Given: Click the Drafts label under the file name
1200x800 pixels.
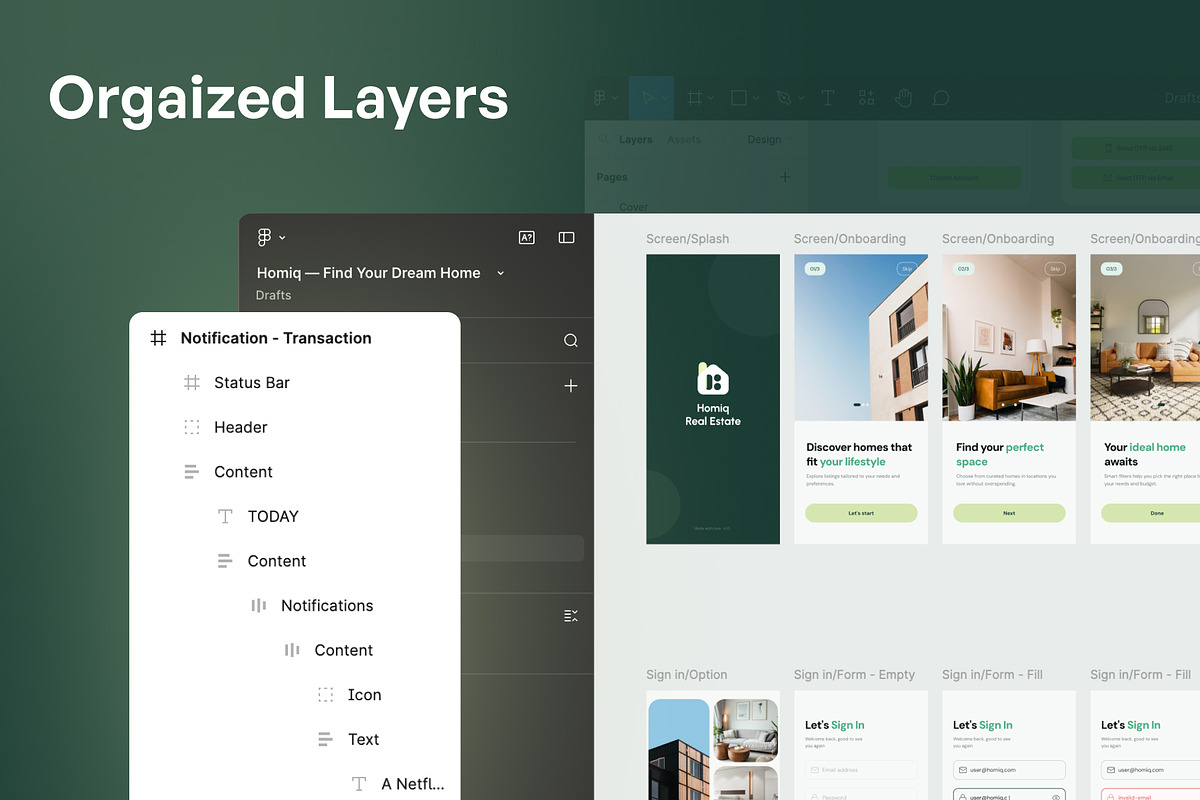Looking at the screenshot, I should [273, 295].
